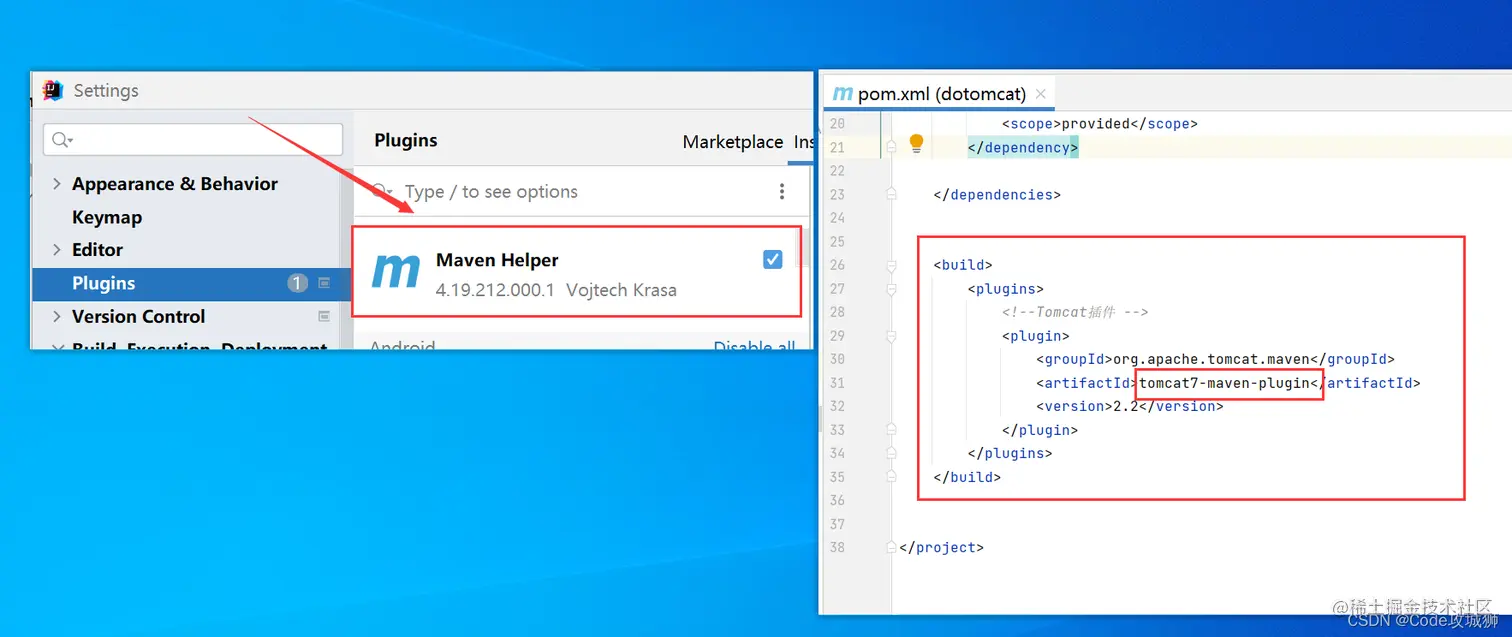This screenshot has width=1512, height=637.
Task: Uncheck the Maven Helper plugin checkbox
Action: coord(772,260)
